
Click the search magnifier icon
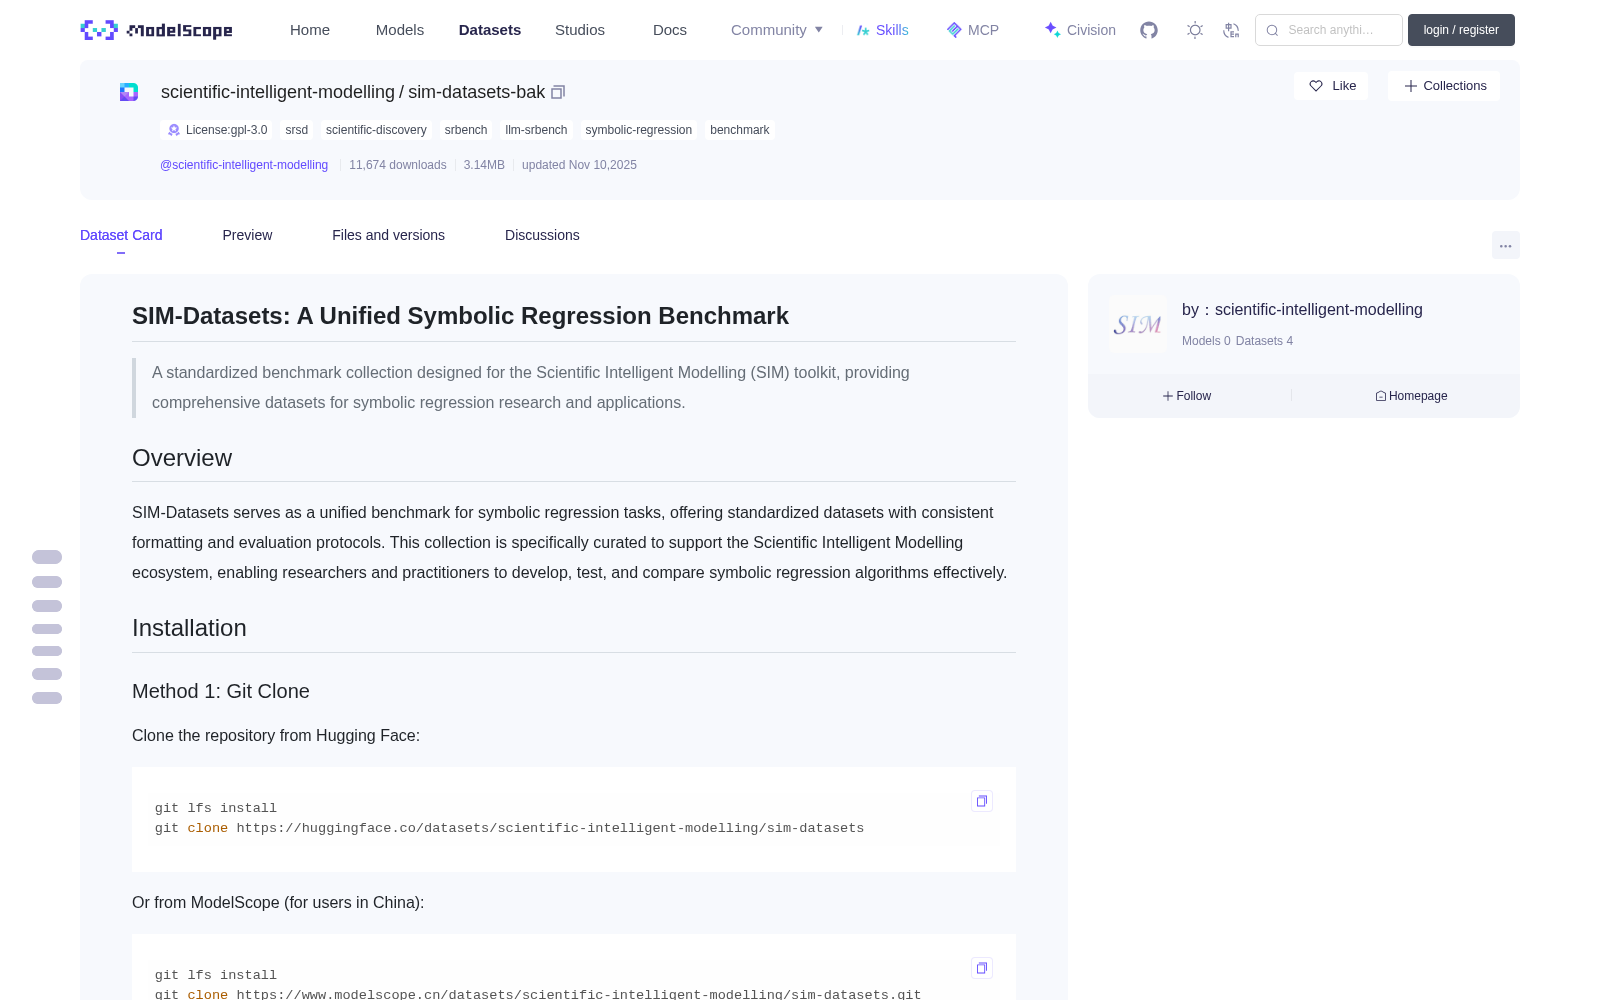[x=1272, y=30]
